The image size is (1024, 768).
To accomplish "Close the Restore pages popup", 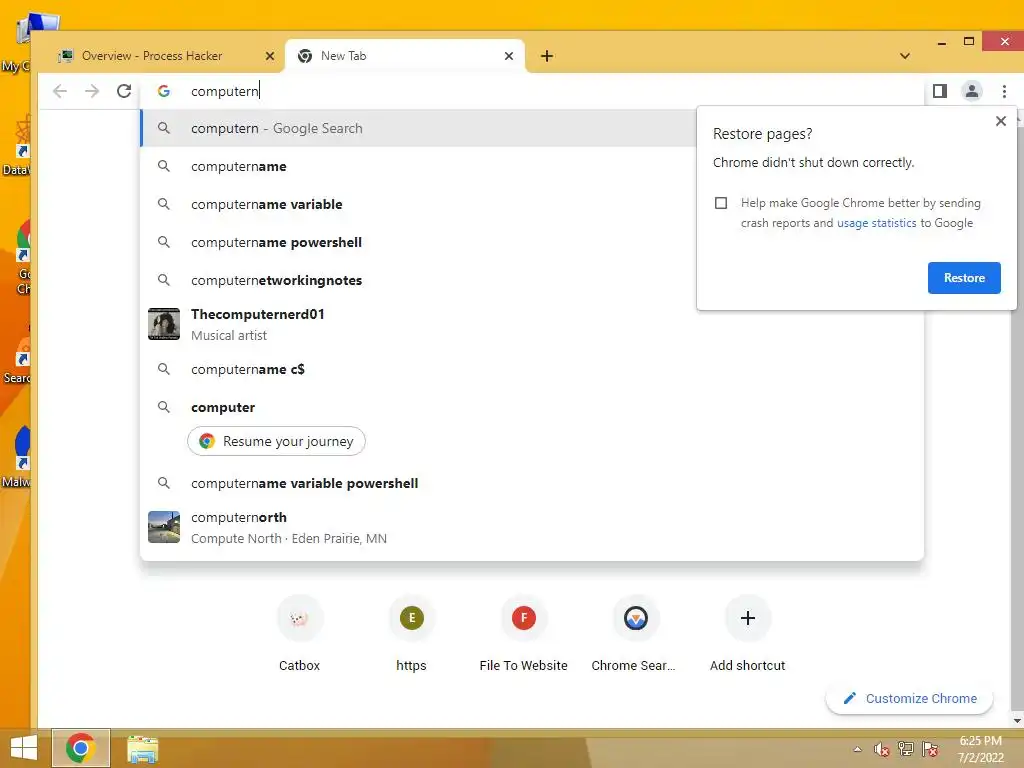I will click(x=1000, y=121).
